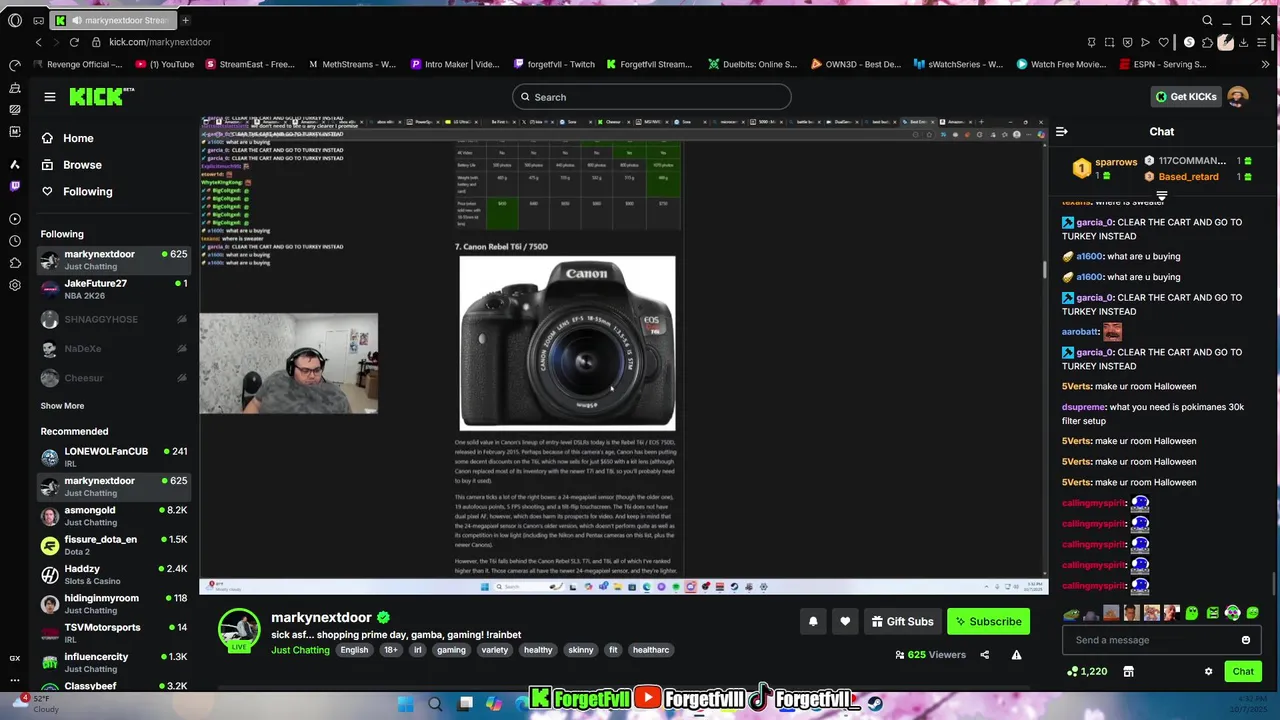Image resolution: width=1280 pixels, height=720 pixels.
Task: Click the browser address bar URL
Action: 160,42
